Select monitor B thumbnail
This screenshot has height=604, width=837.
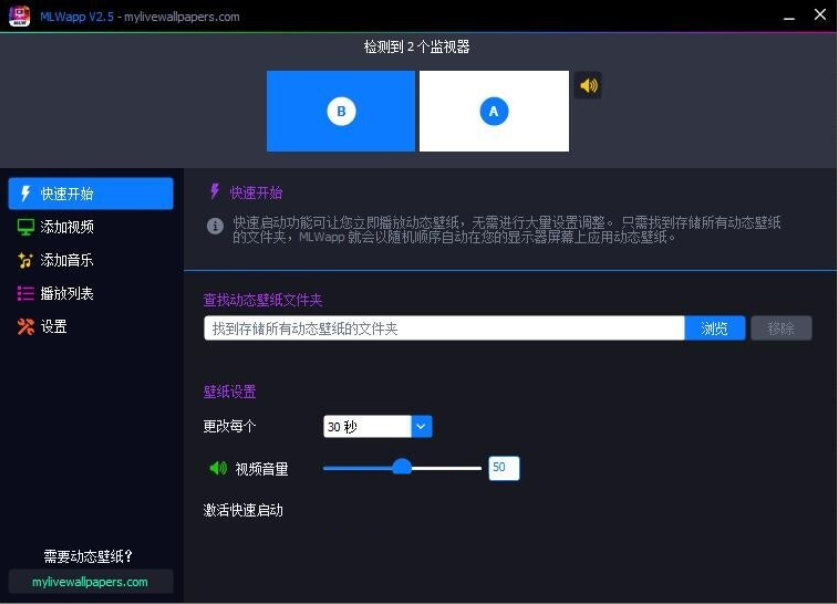click(x=341, y=111)
